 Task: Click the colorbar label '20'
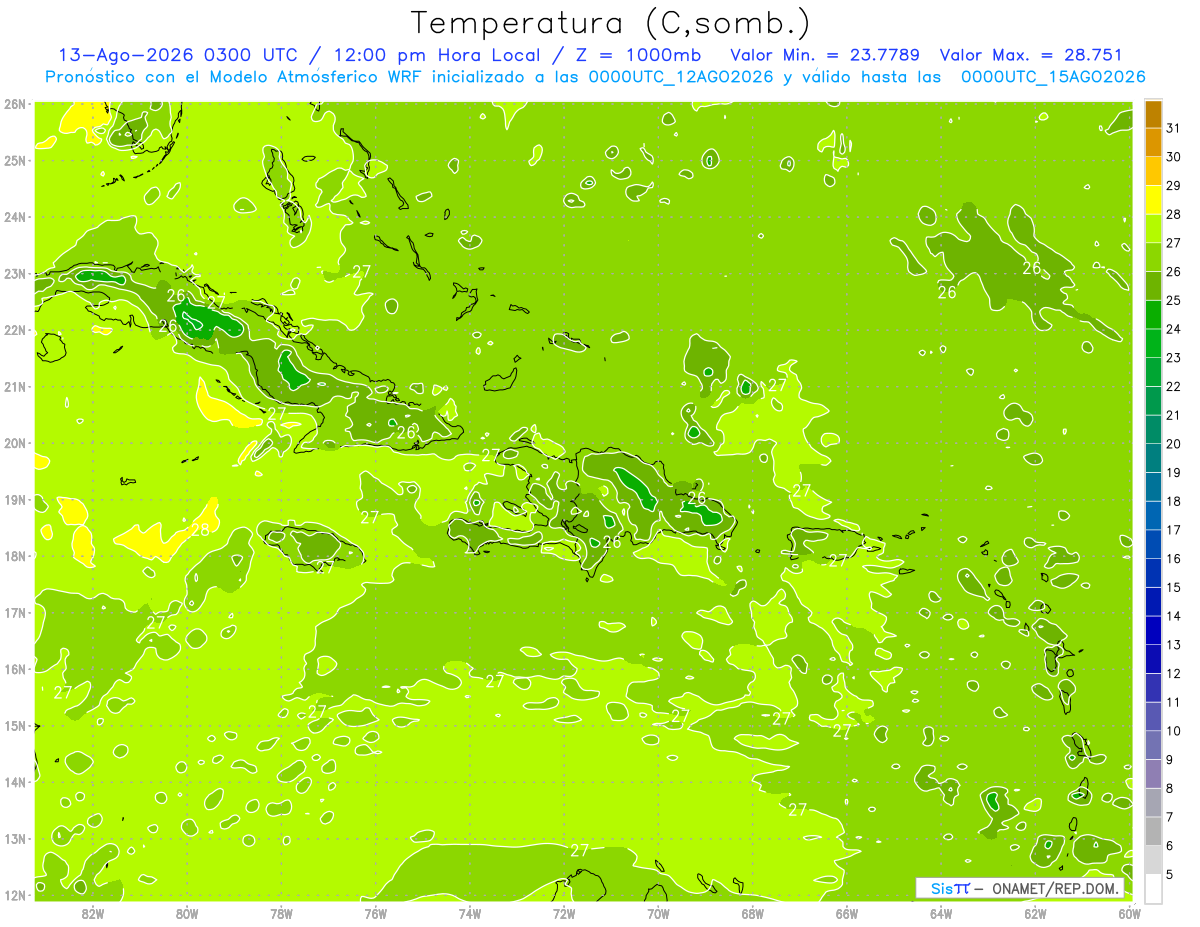click(x=1174, y=444)
